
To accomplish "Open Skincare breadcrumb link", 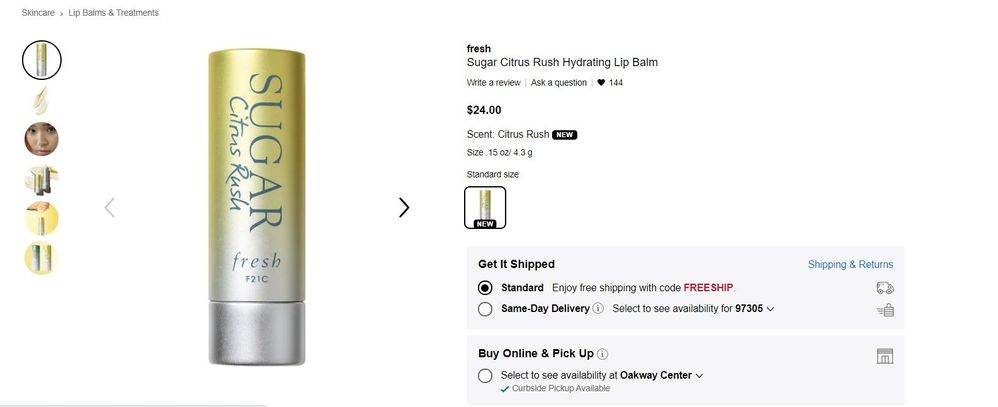I will pyautogui.click(x=39, y=13).
